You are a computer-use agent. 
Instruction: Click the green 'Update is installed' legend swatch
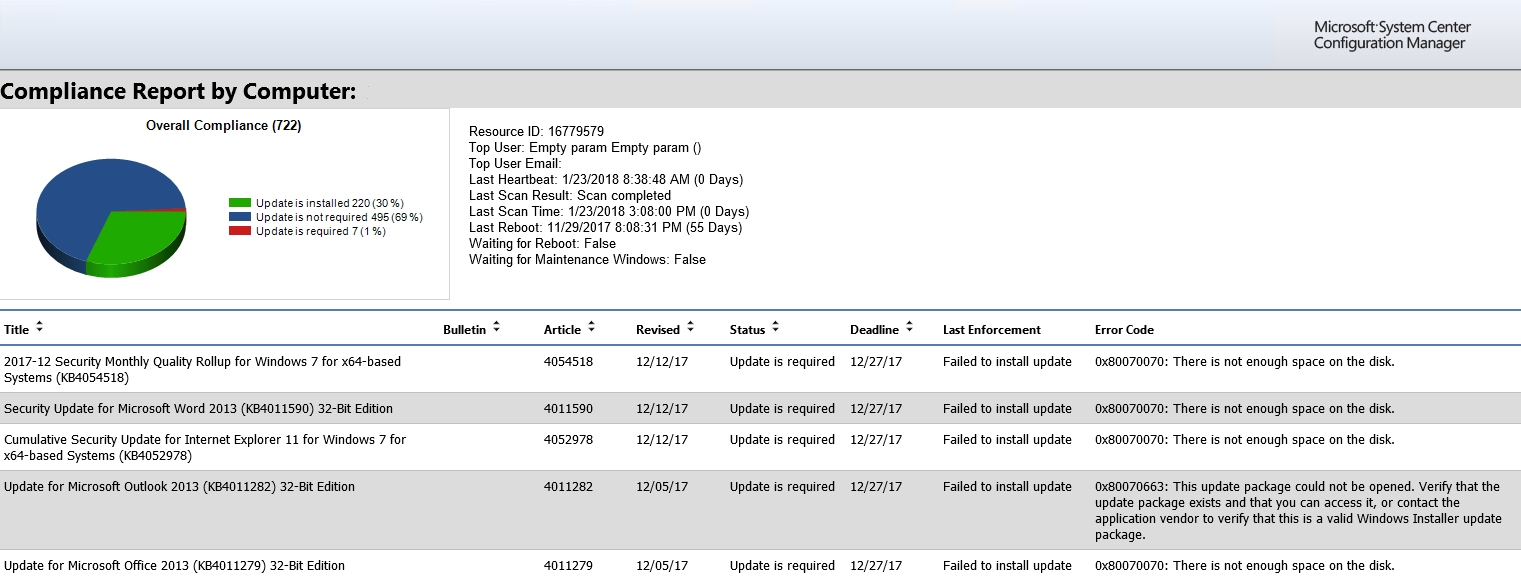pos(240,203)
